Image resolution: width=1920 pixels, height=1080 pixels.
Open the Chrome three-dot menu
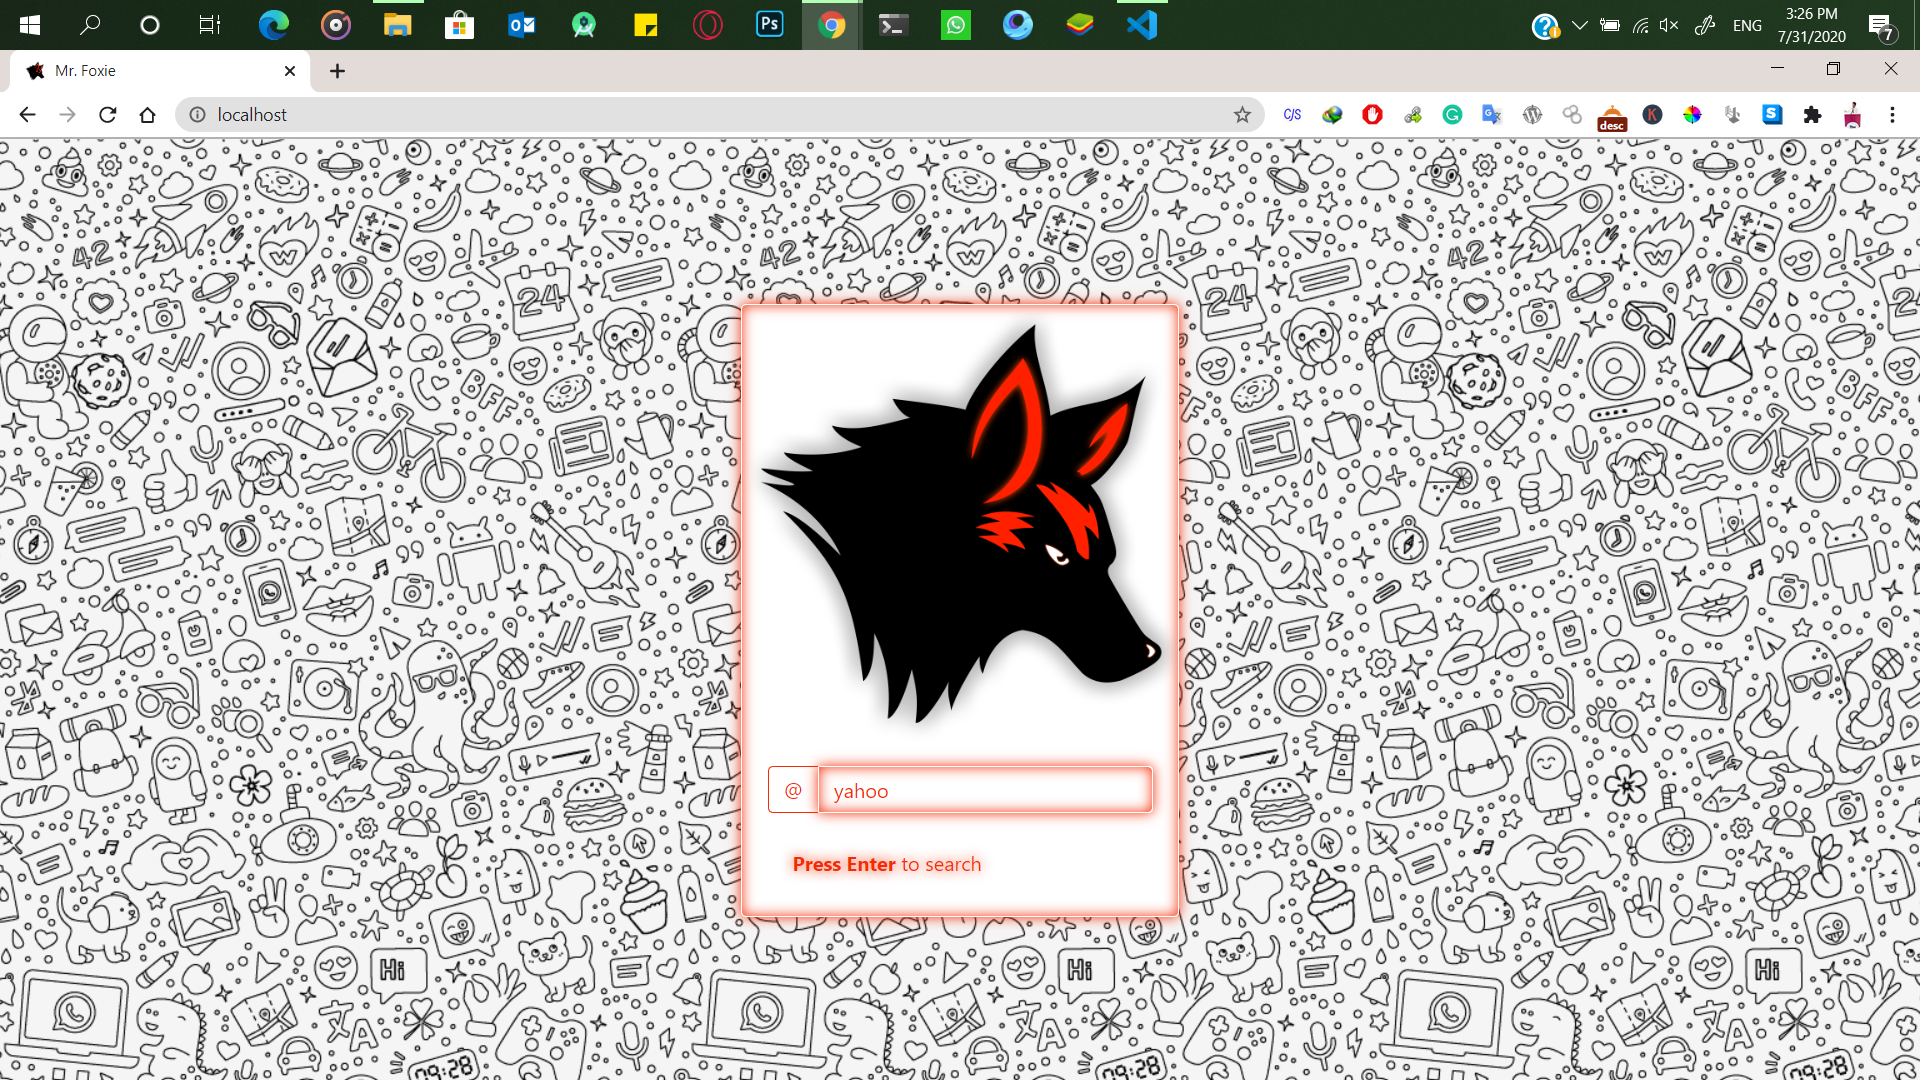[x=1892, y=115]
